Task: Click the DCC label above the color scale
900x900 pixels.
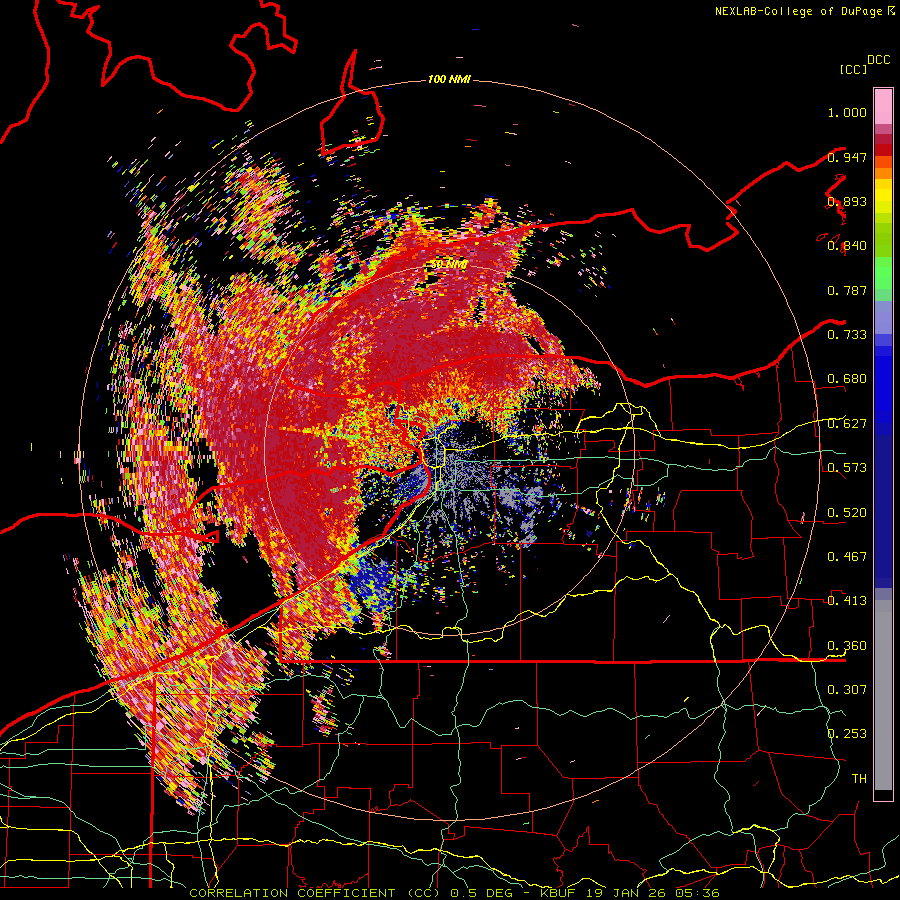Action: pyautogui.click(x=878, y=60)
